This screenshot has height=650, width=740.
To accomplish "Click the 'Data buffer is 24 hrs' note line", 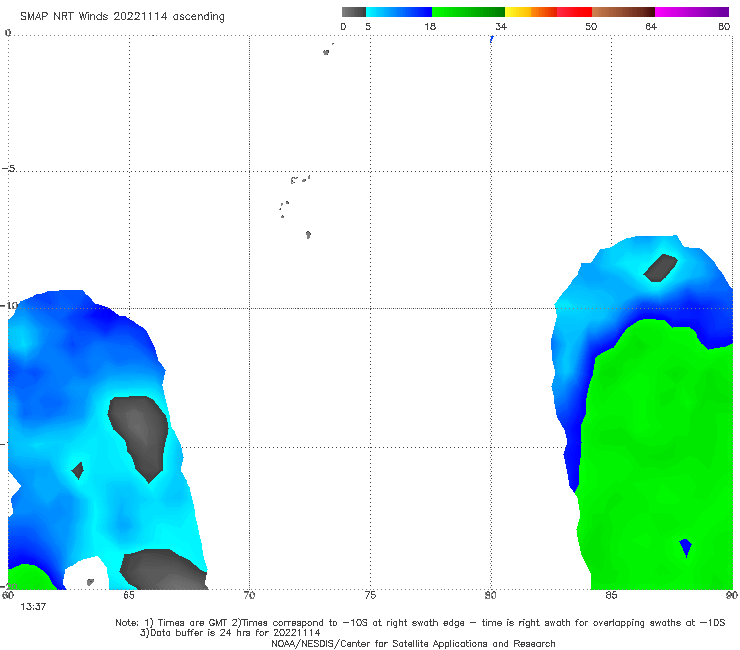I will [x=230, y=633].
